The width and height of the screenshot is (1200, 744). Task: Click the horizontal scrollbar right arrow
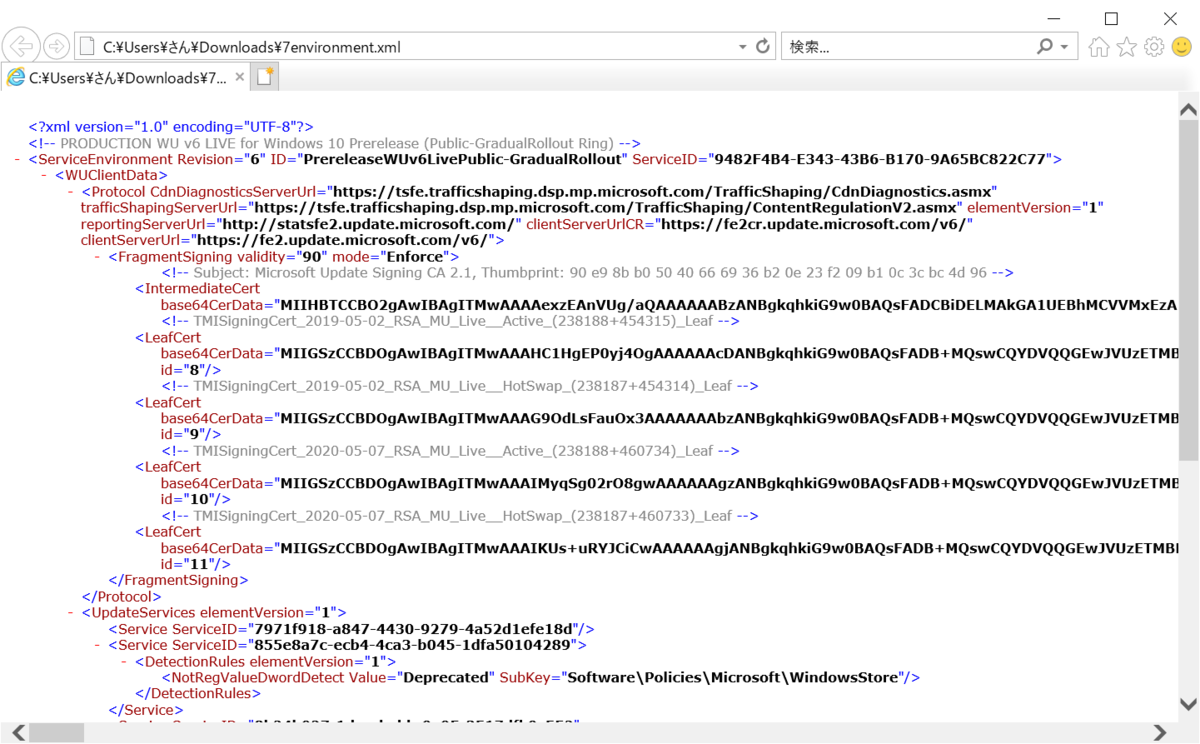(1160, 733)
